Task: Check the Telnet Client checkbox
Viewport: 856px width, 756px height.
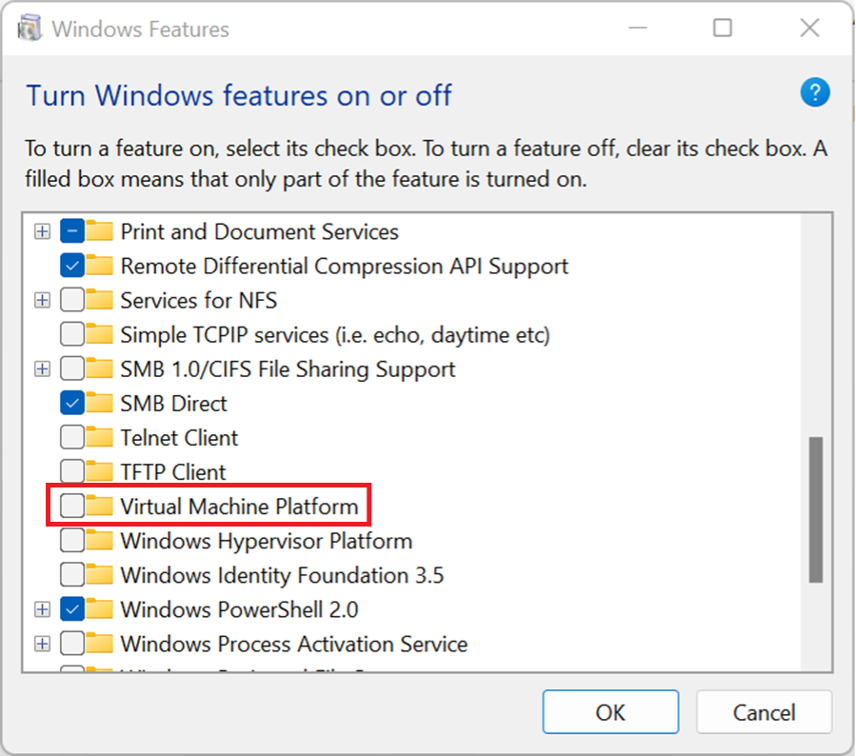Action: [72, 438]
